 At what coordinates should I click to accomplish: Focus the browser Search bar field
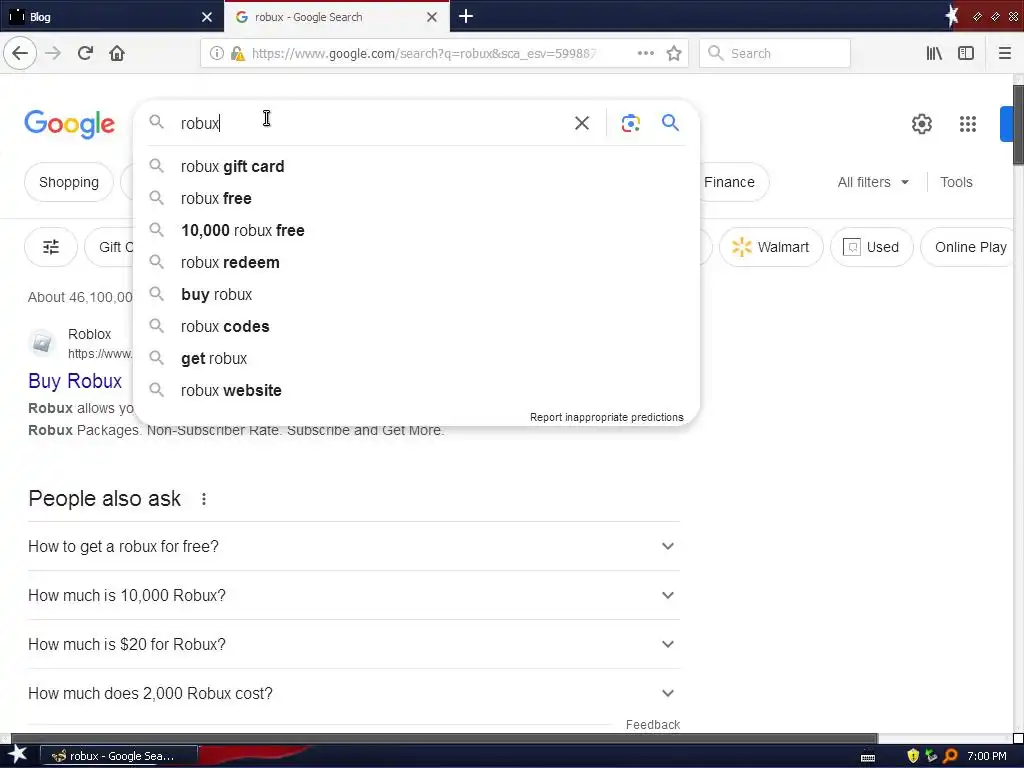click(x=775, y=53)
